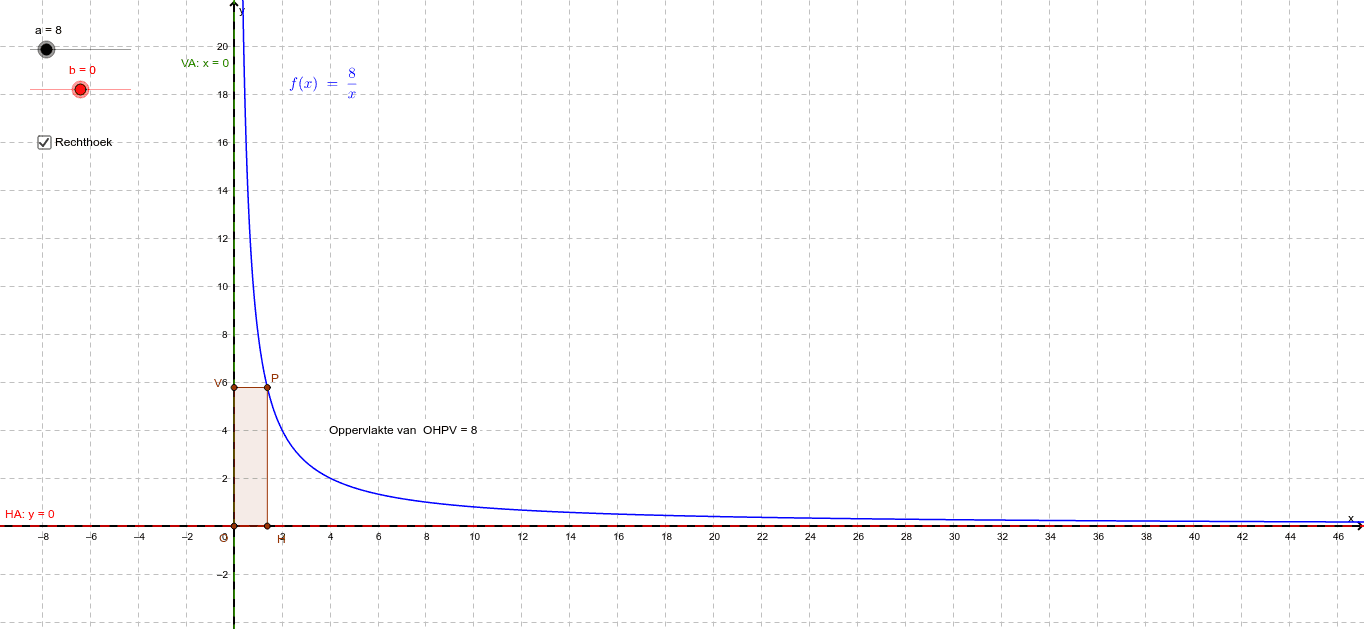Image resolution: width=1366 pixels, height=631 pixels.
Task: Select origin point O
Action: [x=234, y=525]
